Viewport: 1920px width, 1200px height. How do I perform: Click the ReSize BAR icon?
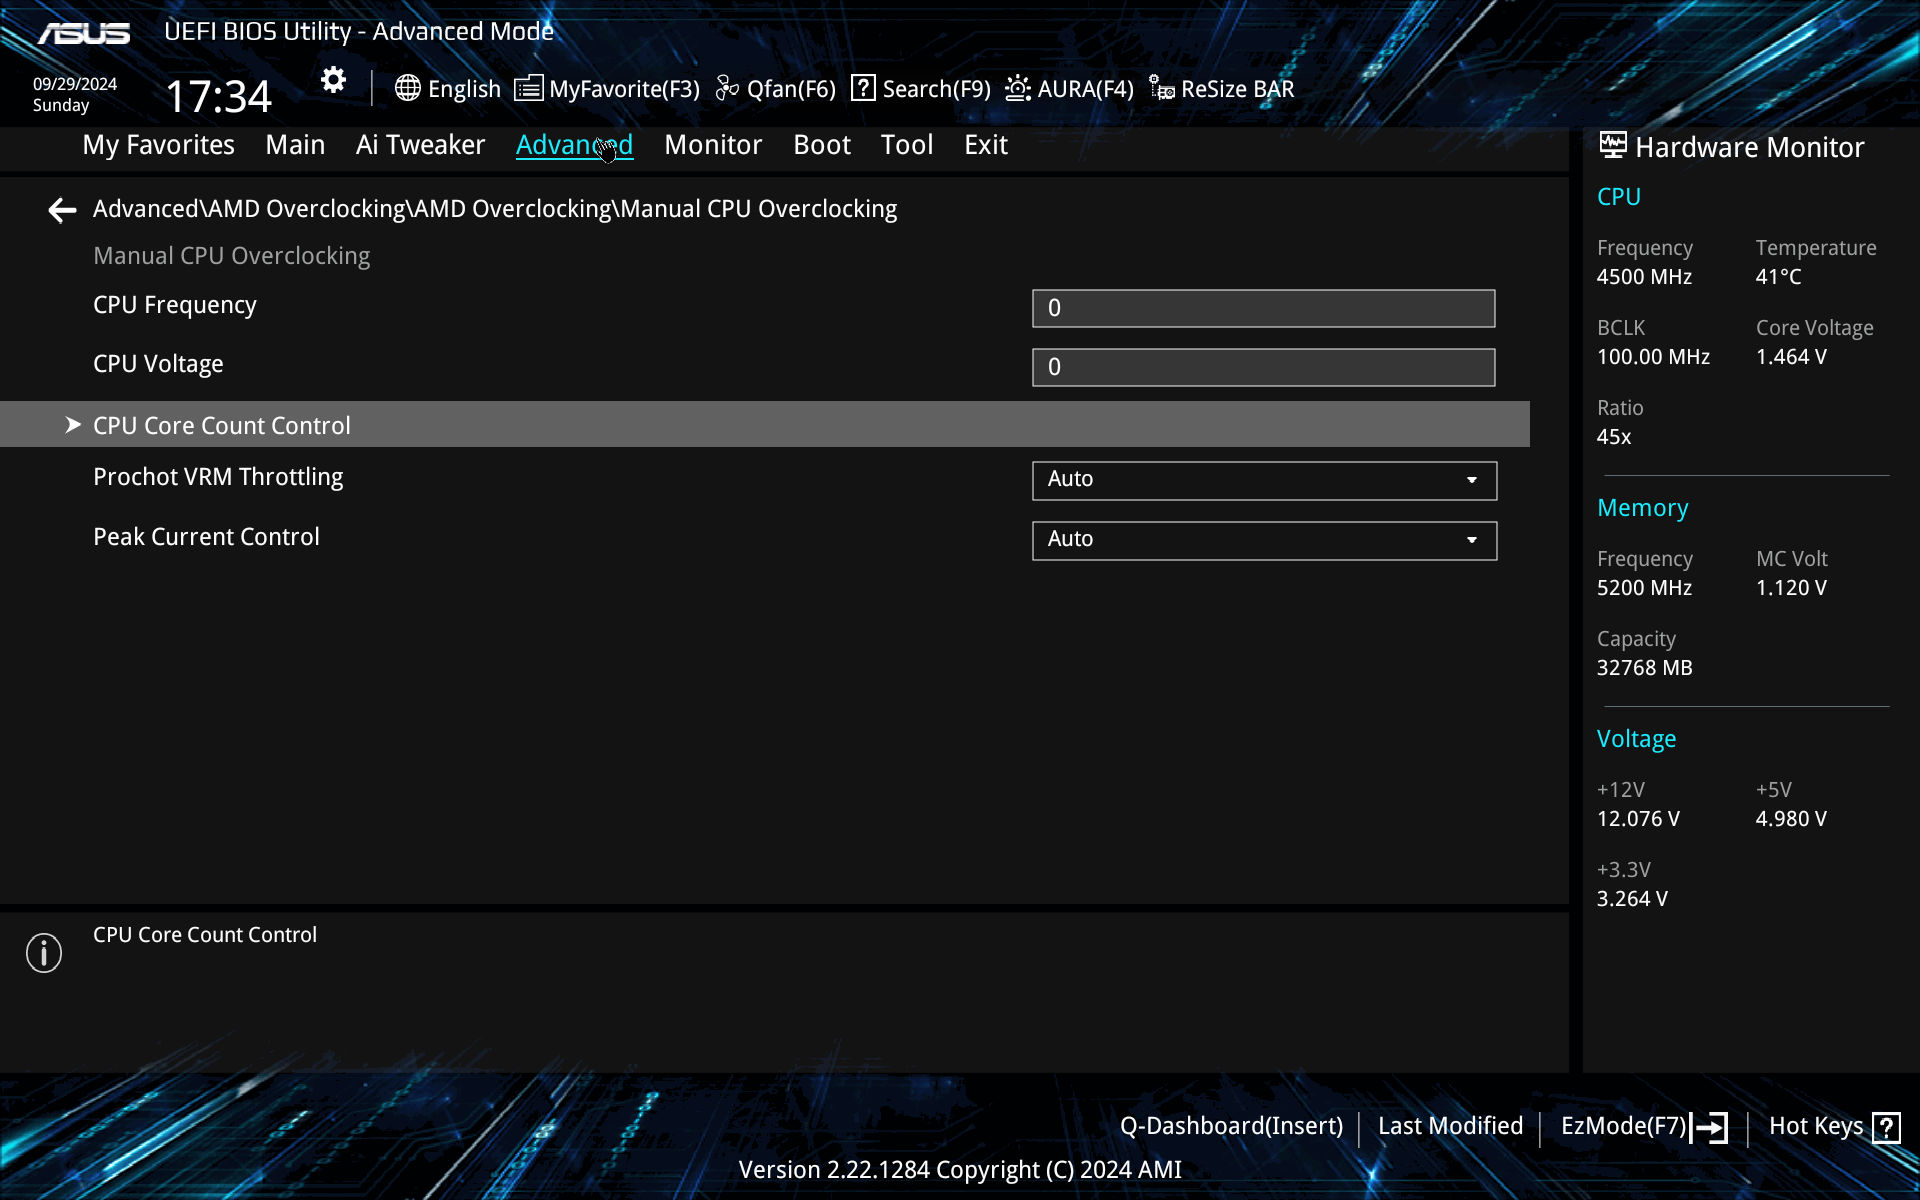1161,88
